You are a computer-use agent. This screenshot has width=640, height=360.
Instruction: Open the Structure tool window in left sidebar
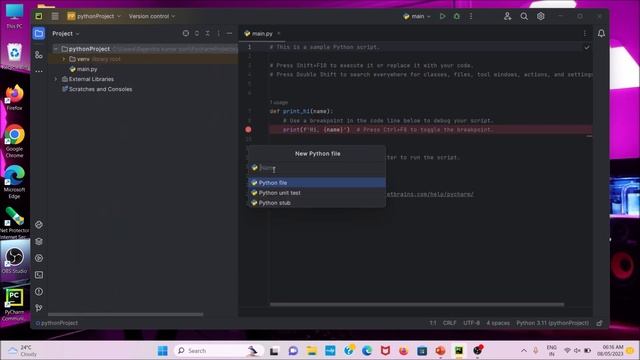coord(39,55)
